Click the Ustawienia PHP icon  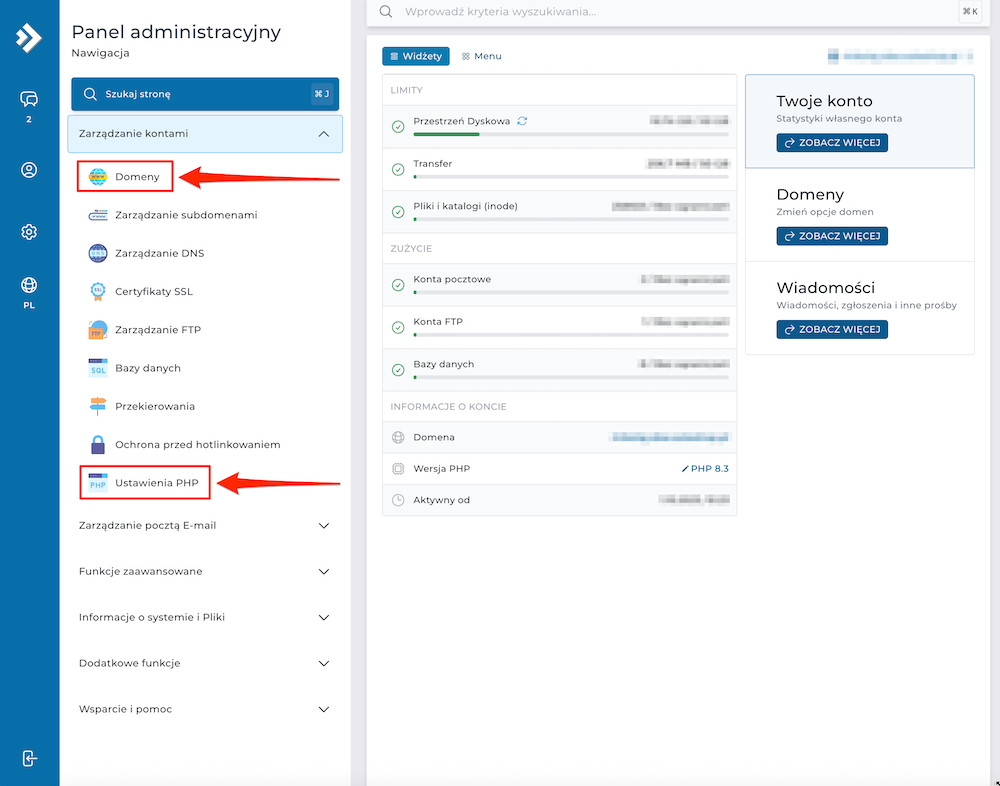[98, 483]
